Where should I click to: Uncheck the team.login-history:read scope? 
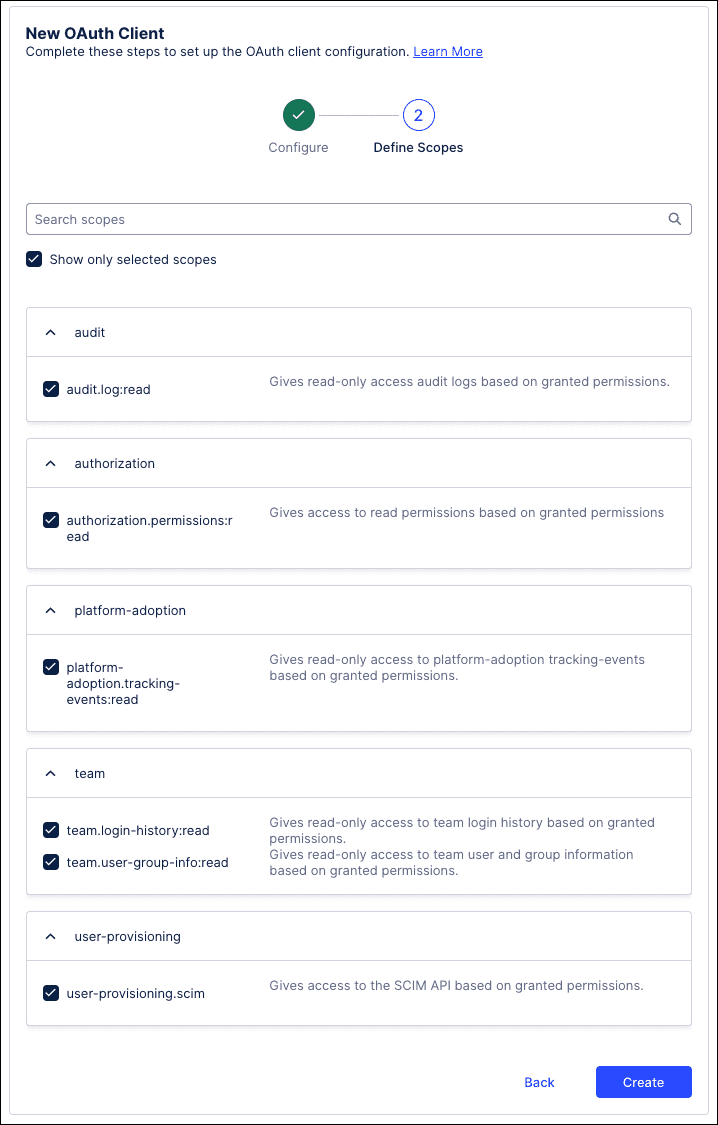coord(51,830)
